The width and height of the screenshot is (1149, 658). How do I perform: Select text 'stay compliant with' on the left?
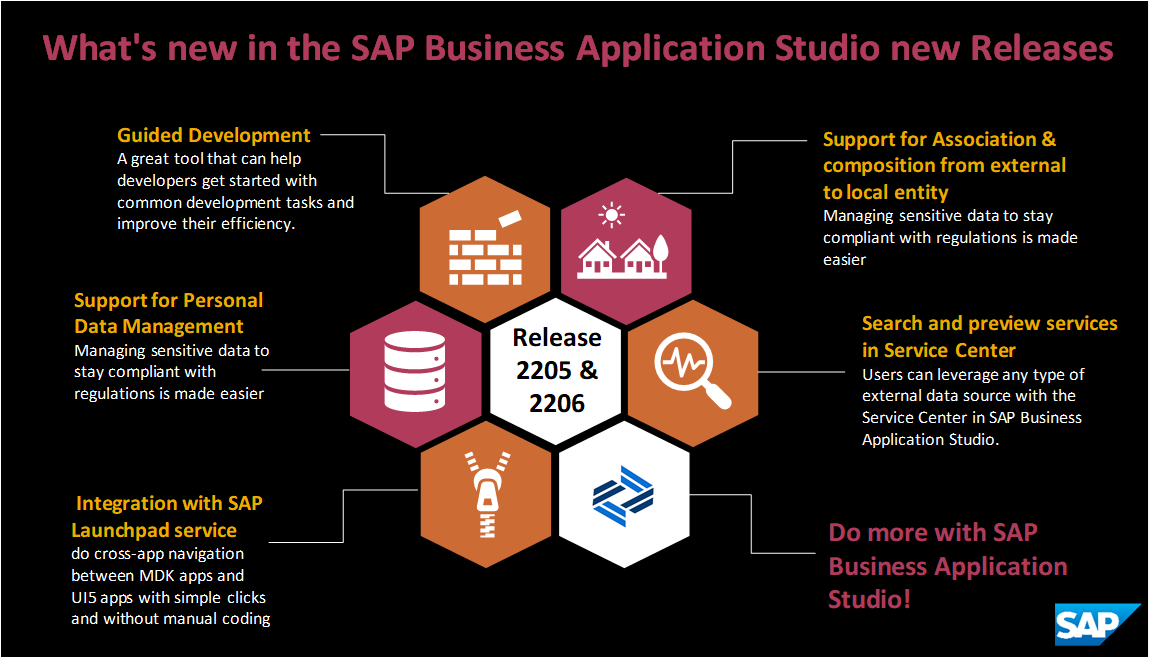point(145,372)
